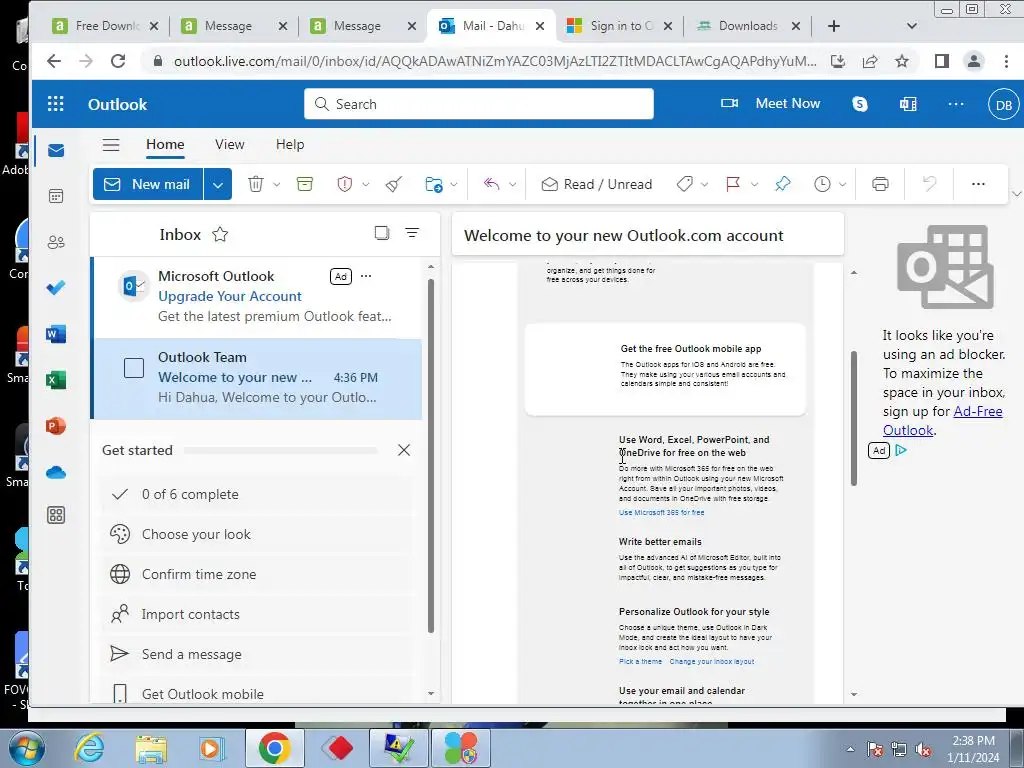Open Choose your look item
Screen dimensions: 1024x768
coord(258,534)
